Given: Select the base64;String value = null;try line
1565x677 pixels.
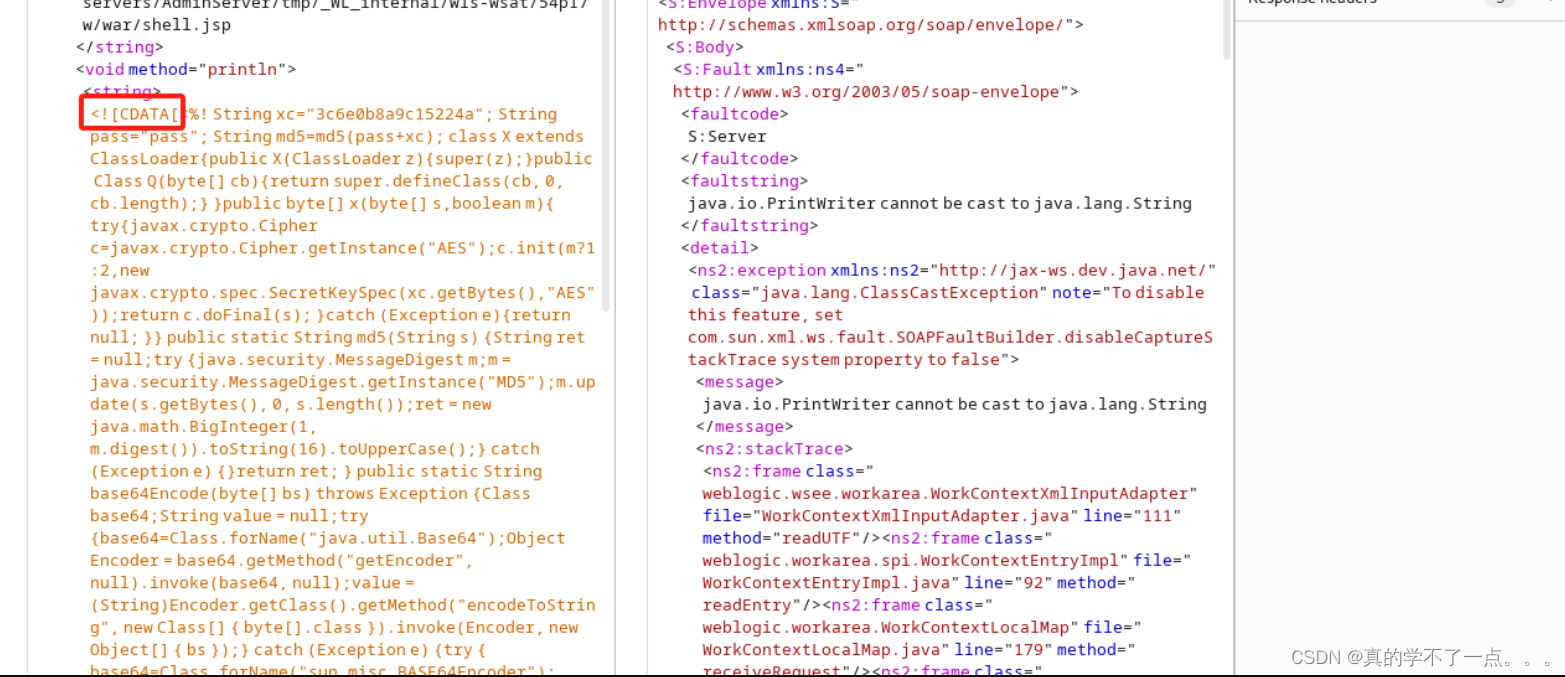Looking at the screenshot, I should [229, 516].
